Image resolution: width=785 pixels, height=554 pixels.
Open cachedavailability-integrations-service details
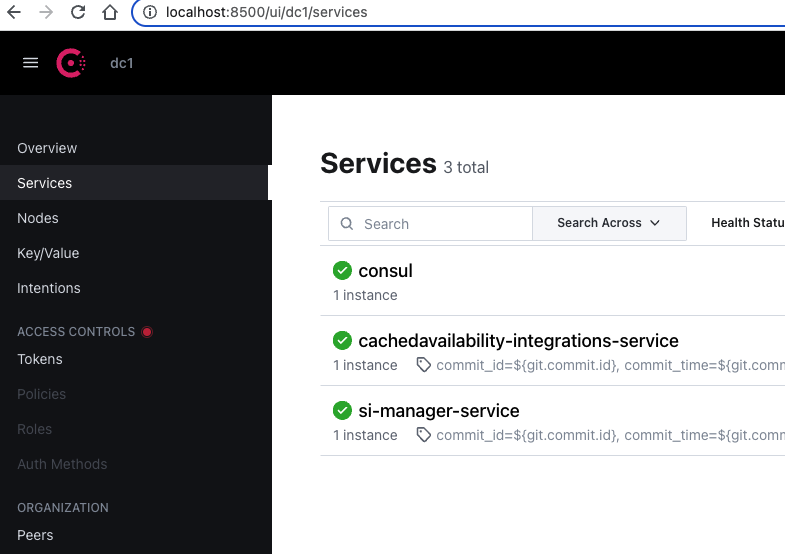click(518, 341)
